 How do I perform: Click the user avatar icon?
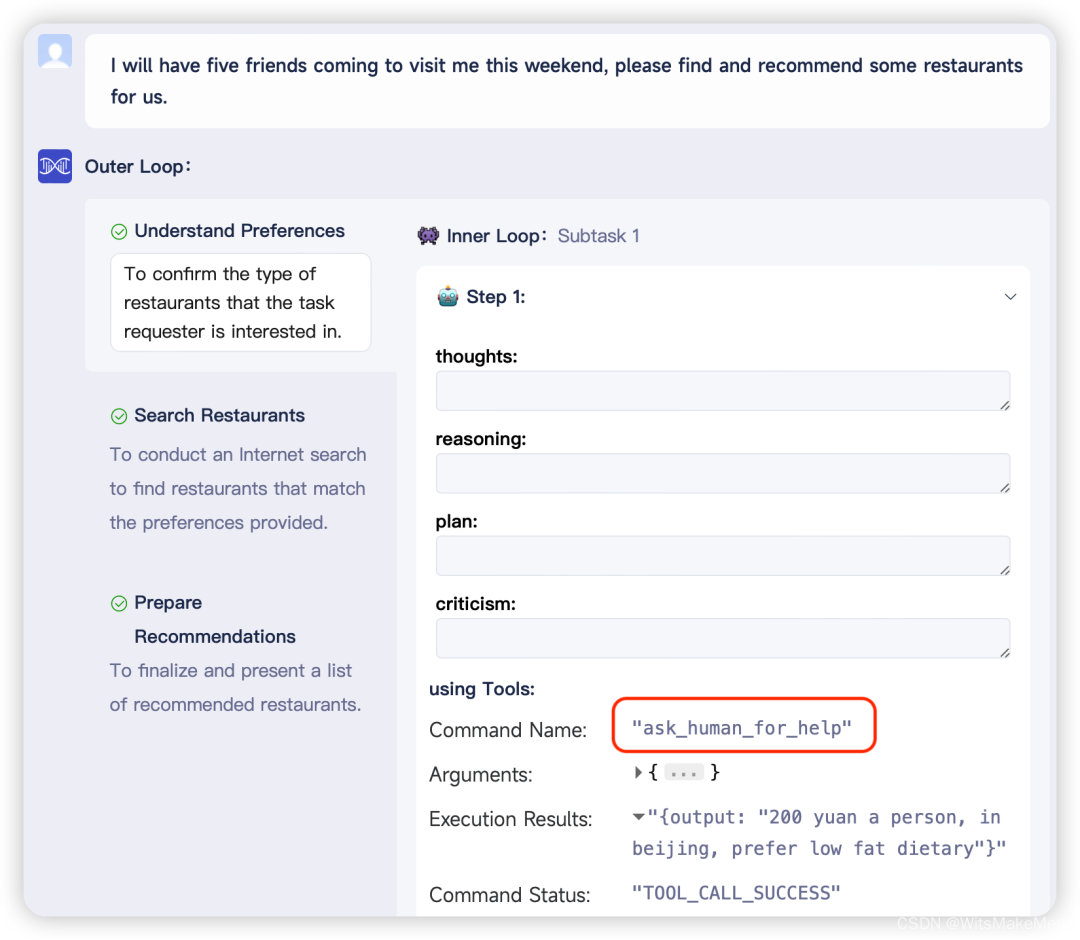[x=55, y=51]
